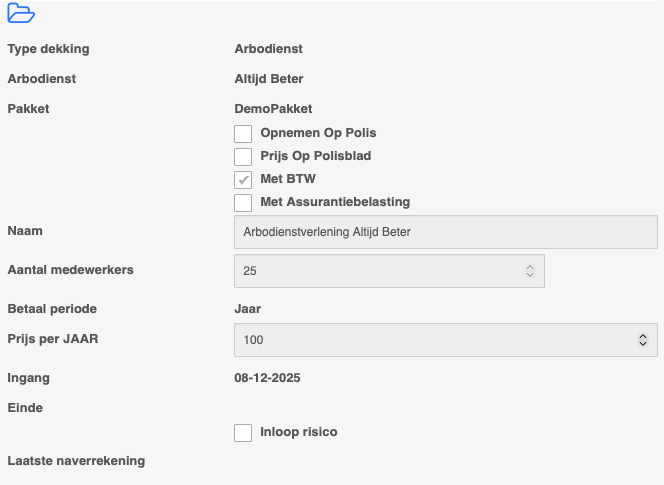The height and width of the screenshot is (485, 664).
Task: Enable the Inloop risico checkbox
Action: tap(243, 433)
